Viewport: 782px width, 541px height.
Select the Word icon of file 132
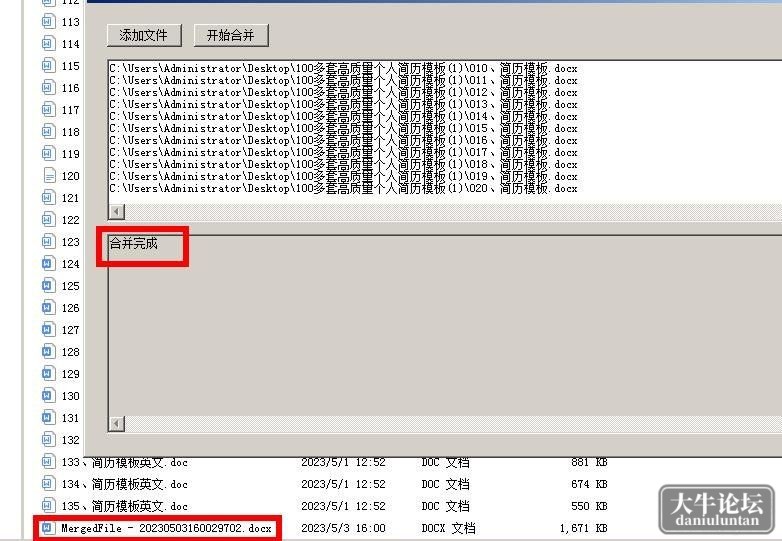click(48, 439)
